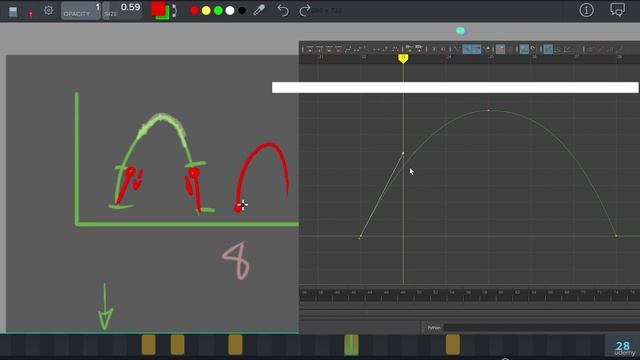Image resolution: width=640 pixels, height=360 pixels.
Task: Jump to the third orange timeline keyframe
Action: (x=235, y=344)
